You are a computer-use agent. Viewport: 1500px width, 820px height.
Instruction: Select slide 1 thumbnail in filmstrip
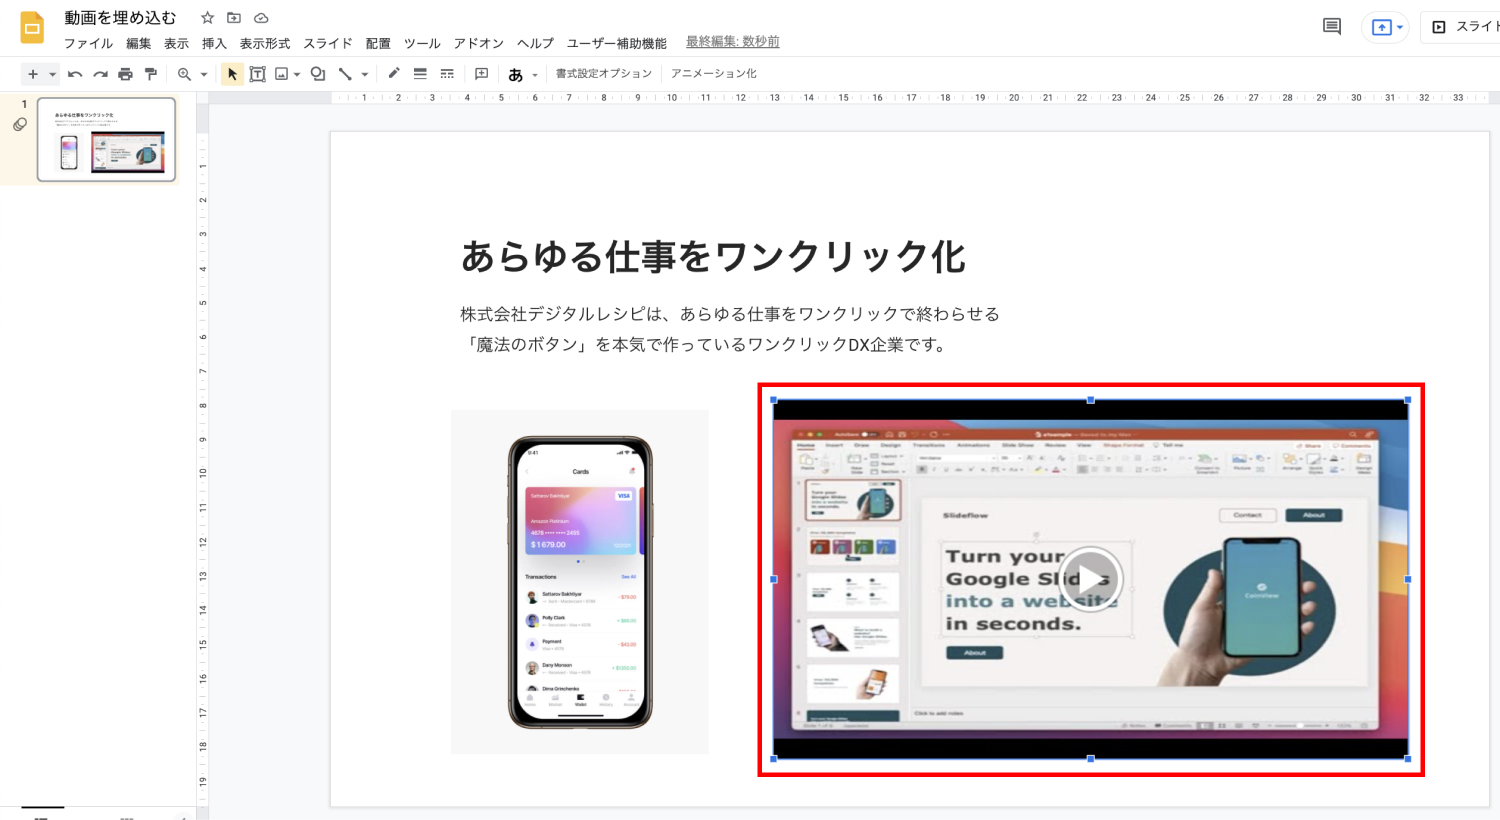coord(106,139)
